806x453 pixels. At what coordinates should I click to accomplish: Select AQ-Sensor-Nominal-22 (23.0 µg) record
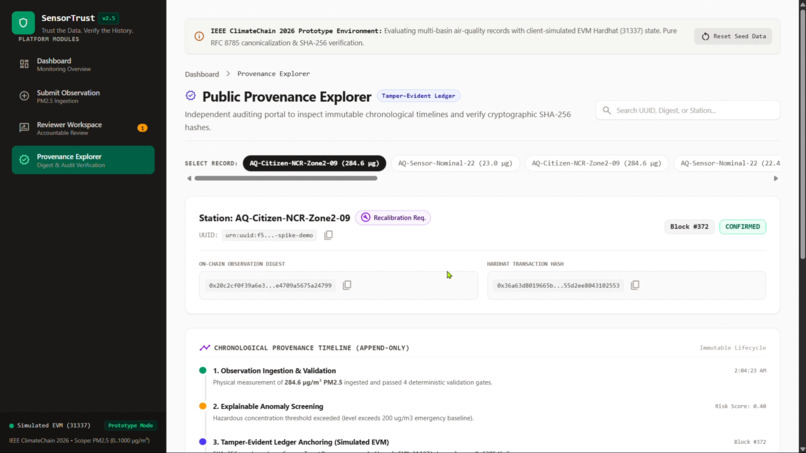coord(455,163)
